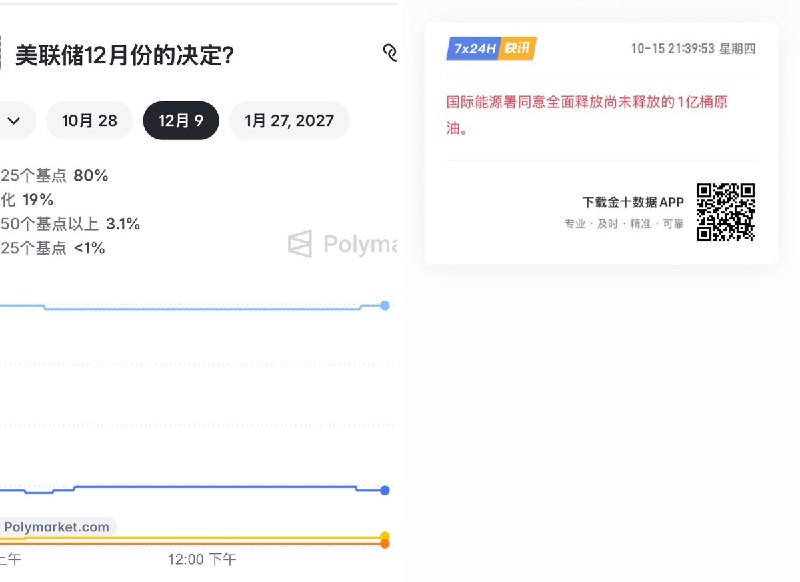This screenshot has height=582, width=800.
Task: Switch to the 1月 27, 2027 tab
Action: 289,121
